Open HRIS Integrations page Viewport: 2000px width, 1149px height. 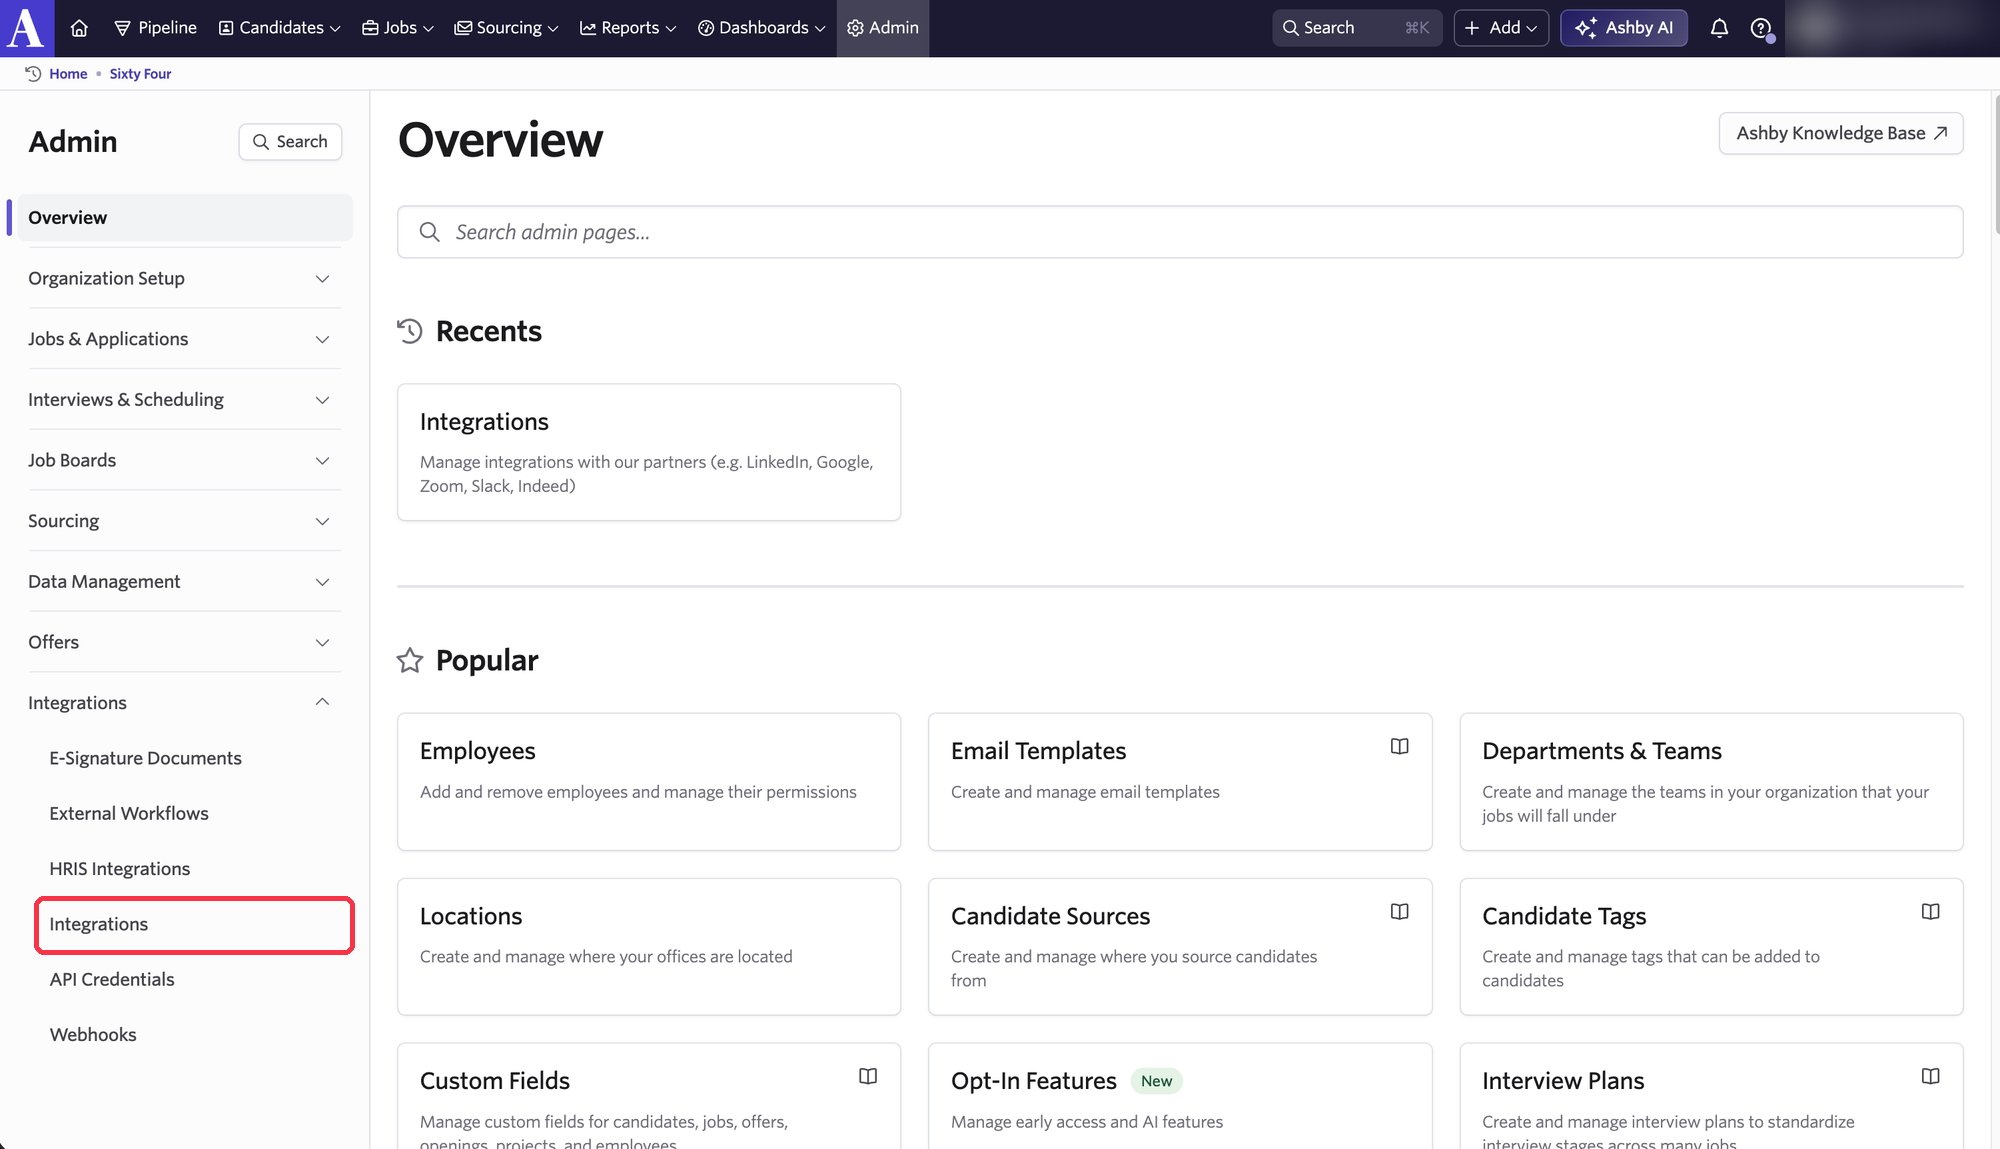tap(120, 868)
